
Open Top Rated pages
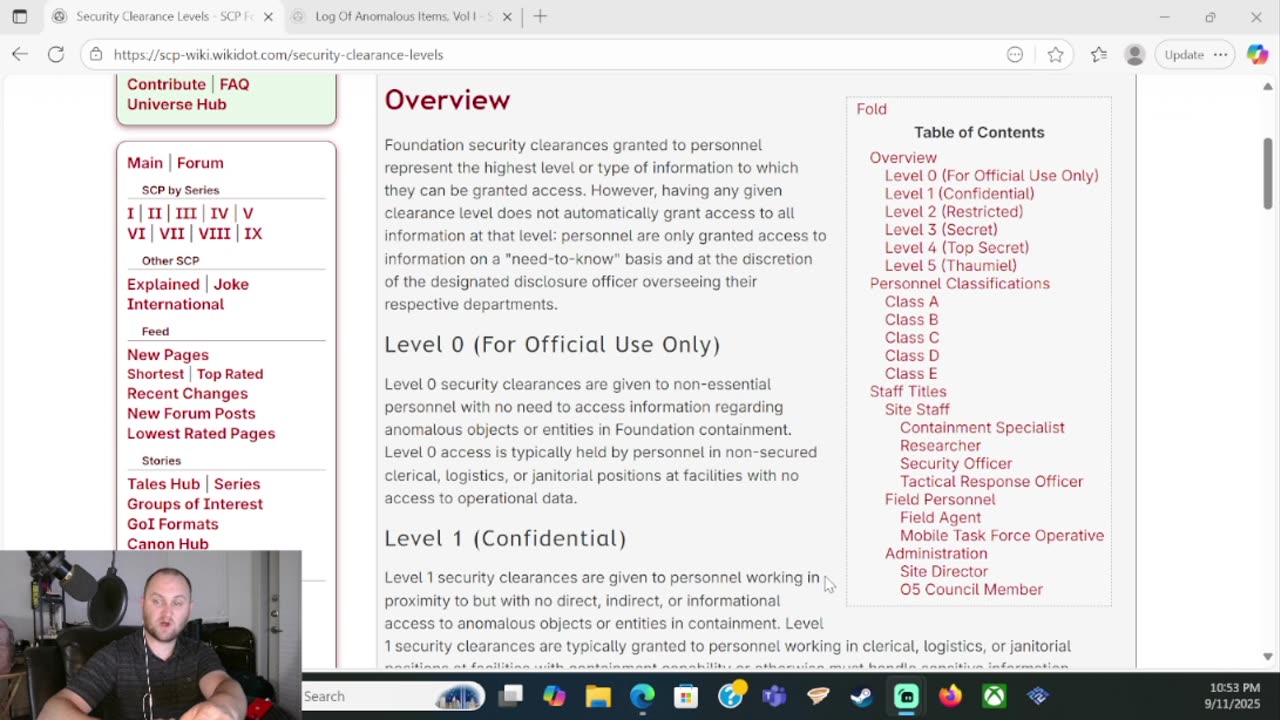(x=230, y=374)
